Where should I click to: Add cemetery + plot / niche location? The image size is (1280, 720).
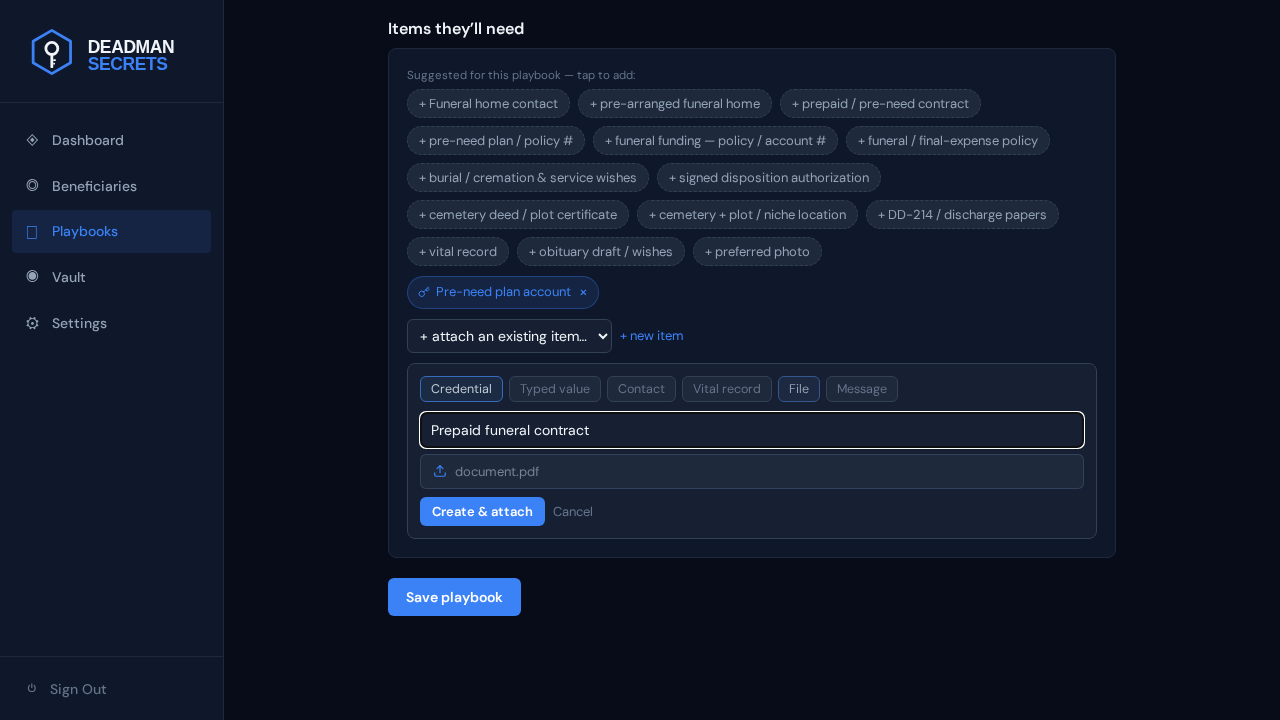coord(747,214)
